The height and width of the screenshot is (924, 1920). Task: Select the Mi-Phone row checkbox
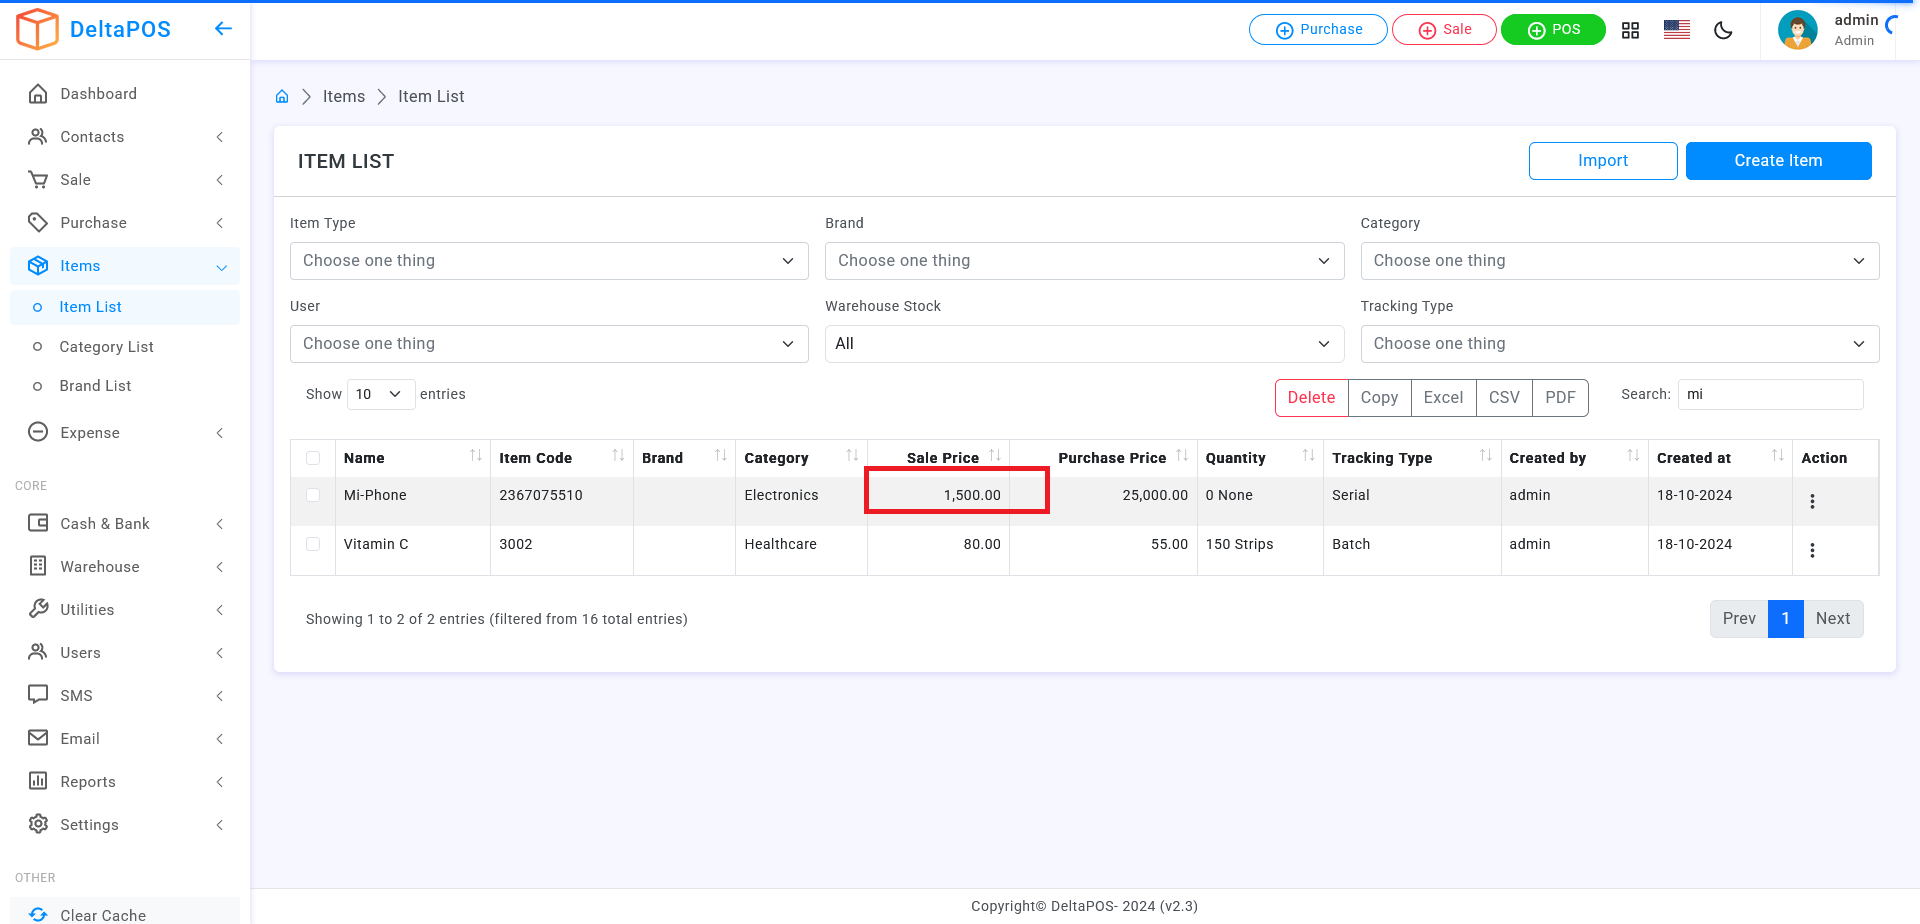(313, 495)
